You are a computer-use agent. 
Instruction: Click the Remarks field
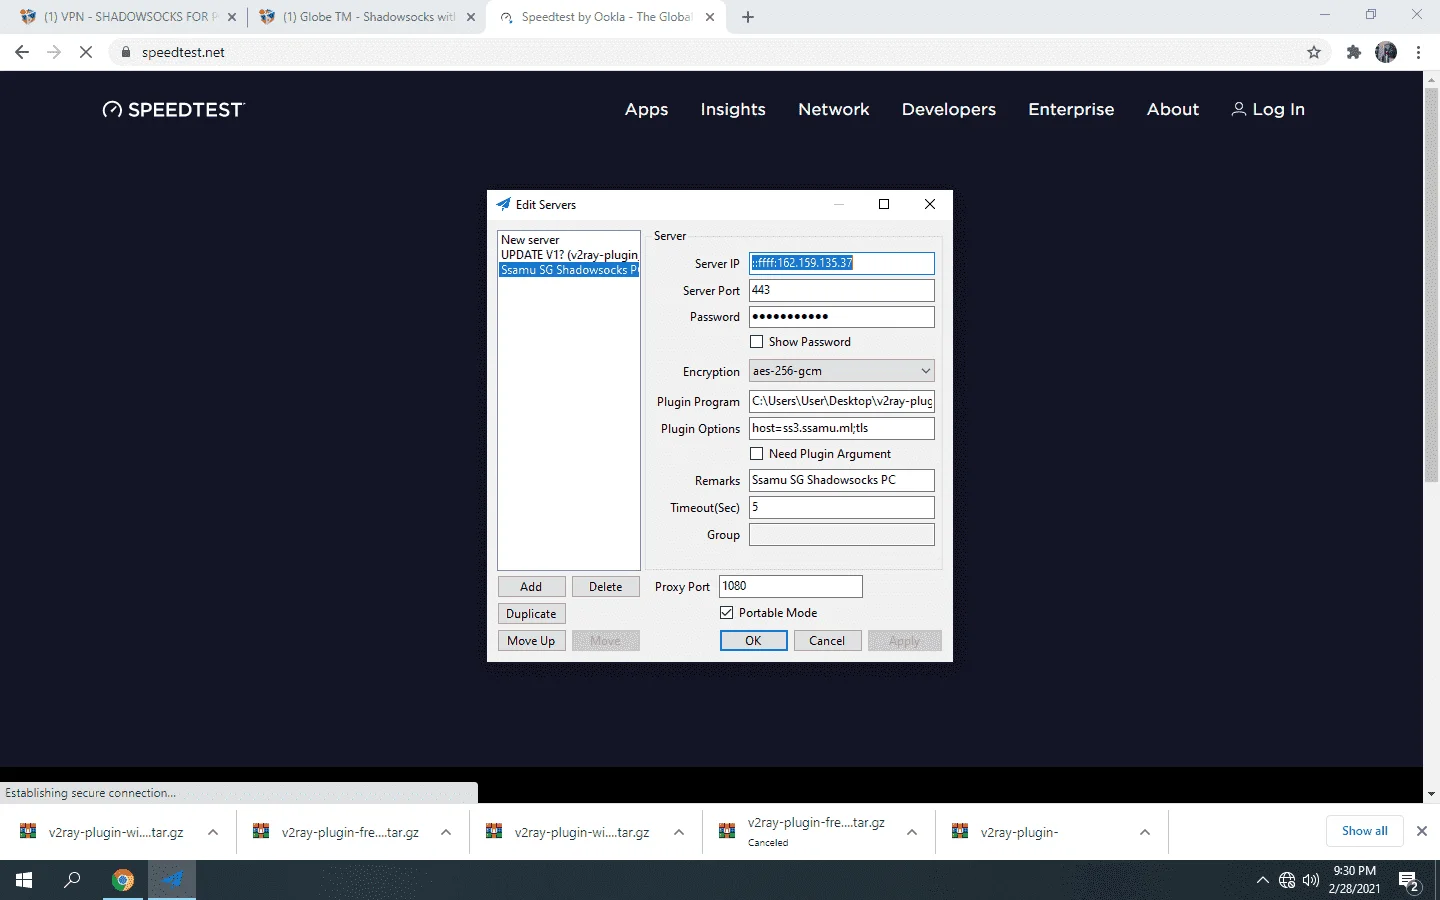(x=842, y=480)
